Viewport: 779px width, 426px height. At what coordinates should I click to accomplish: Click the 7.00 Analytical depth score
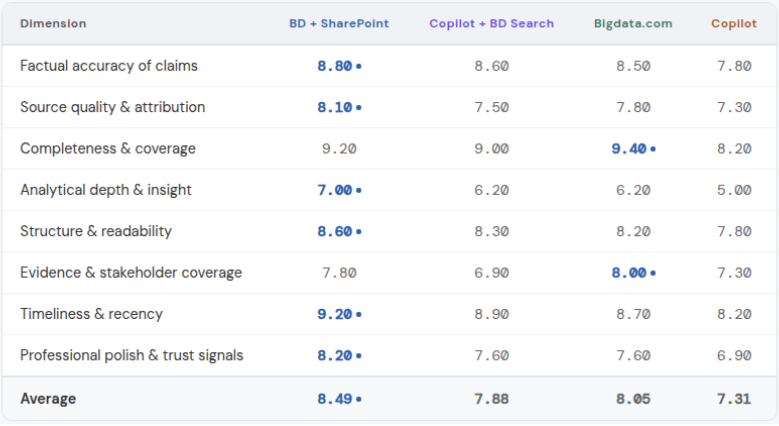[x=335, y=189]
